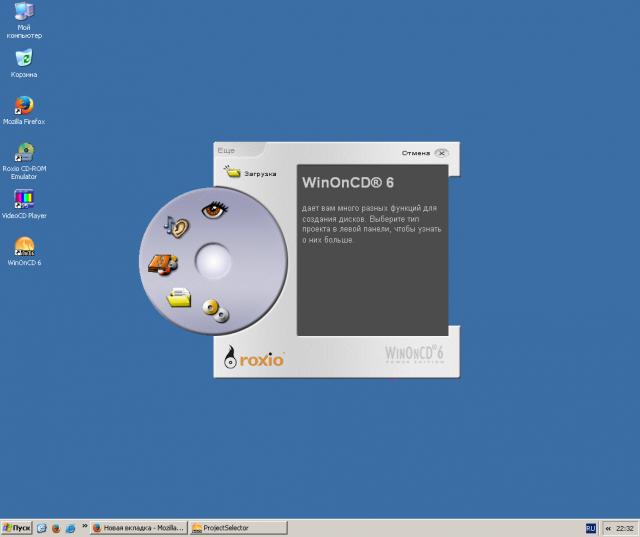Viewport: 640px width, 537px height.
Task: Open the RU language indicator menu
Action: coord(590,527)
